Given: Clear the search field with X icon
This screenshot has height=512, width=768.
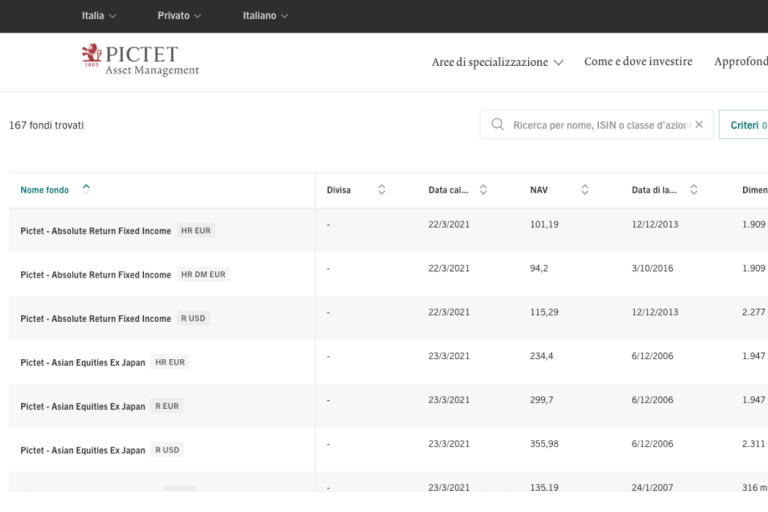Looking at the screenshot, I should [x=699, y=124].
